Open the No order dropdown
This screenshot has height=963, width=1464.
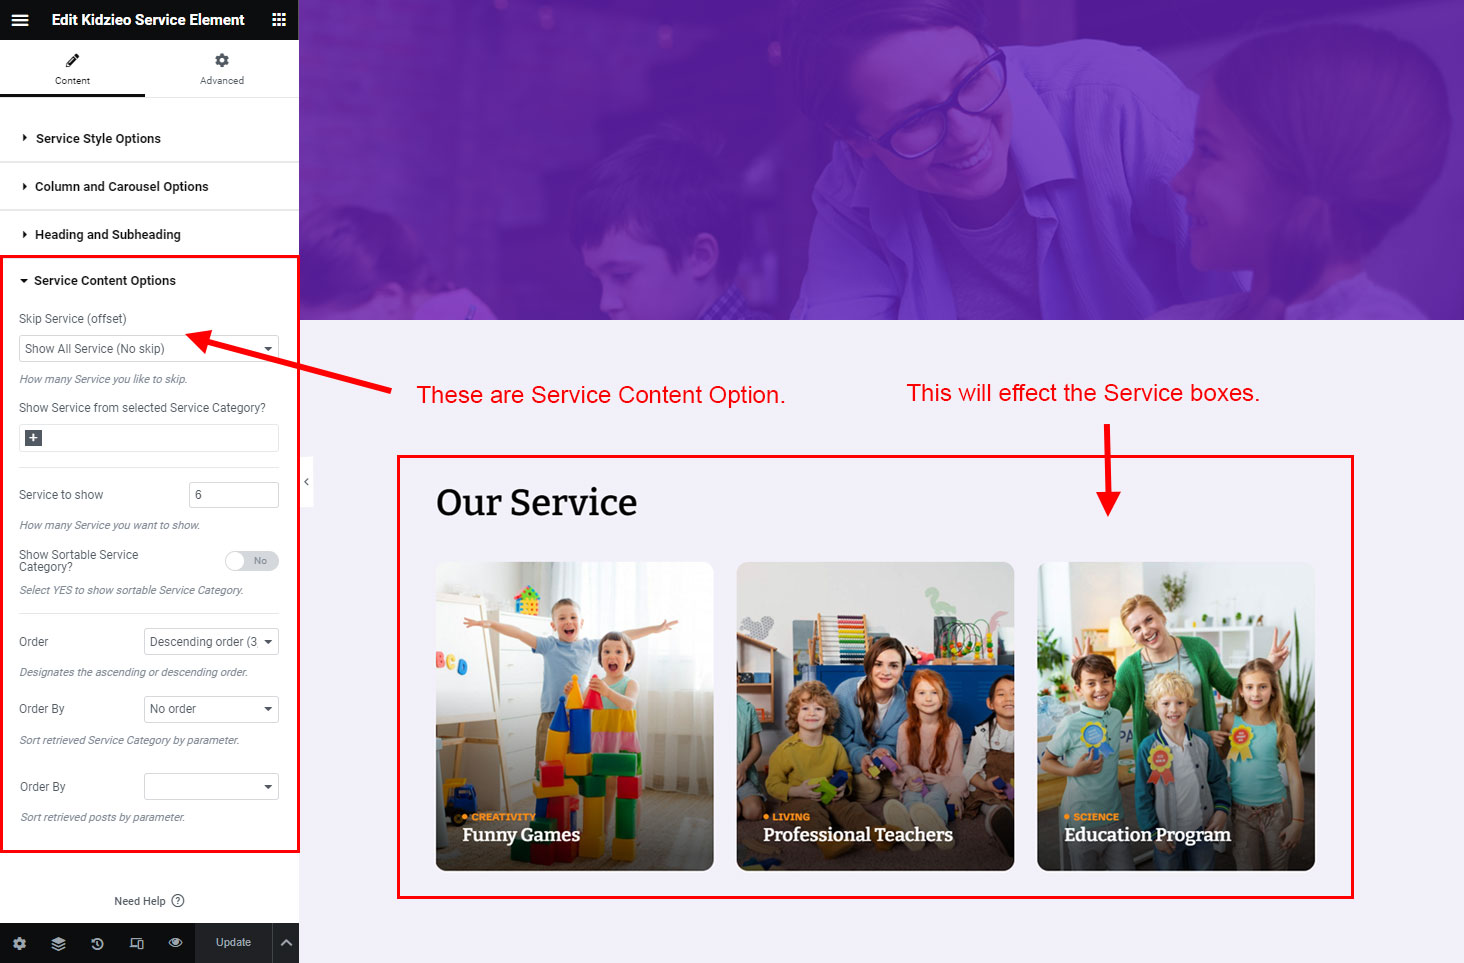coord(211,709)
